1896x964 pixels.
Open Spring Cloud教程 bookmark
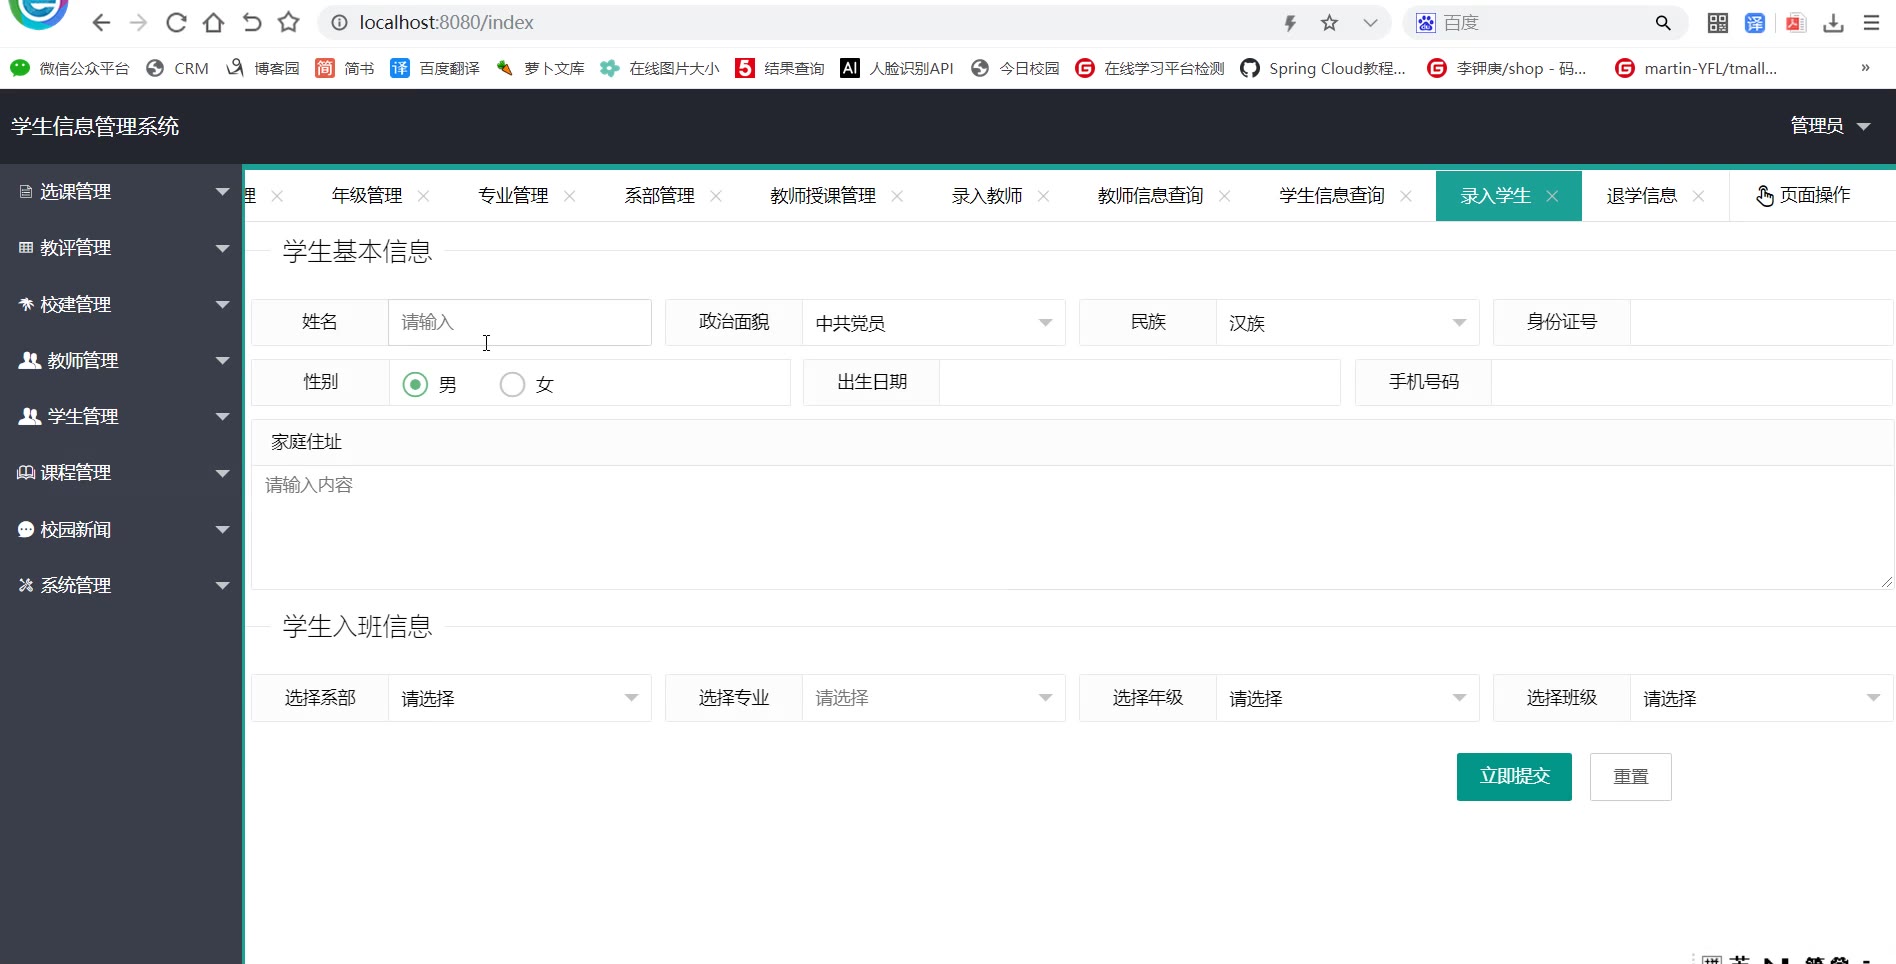point(1323,68)
